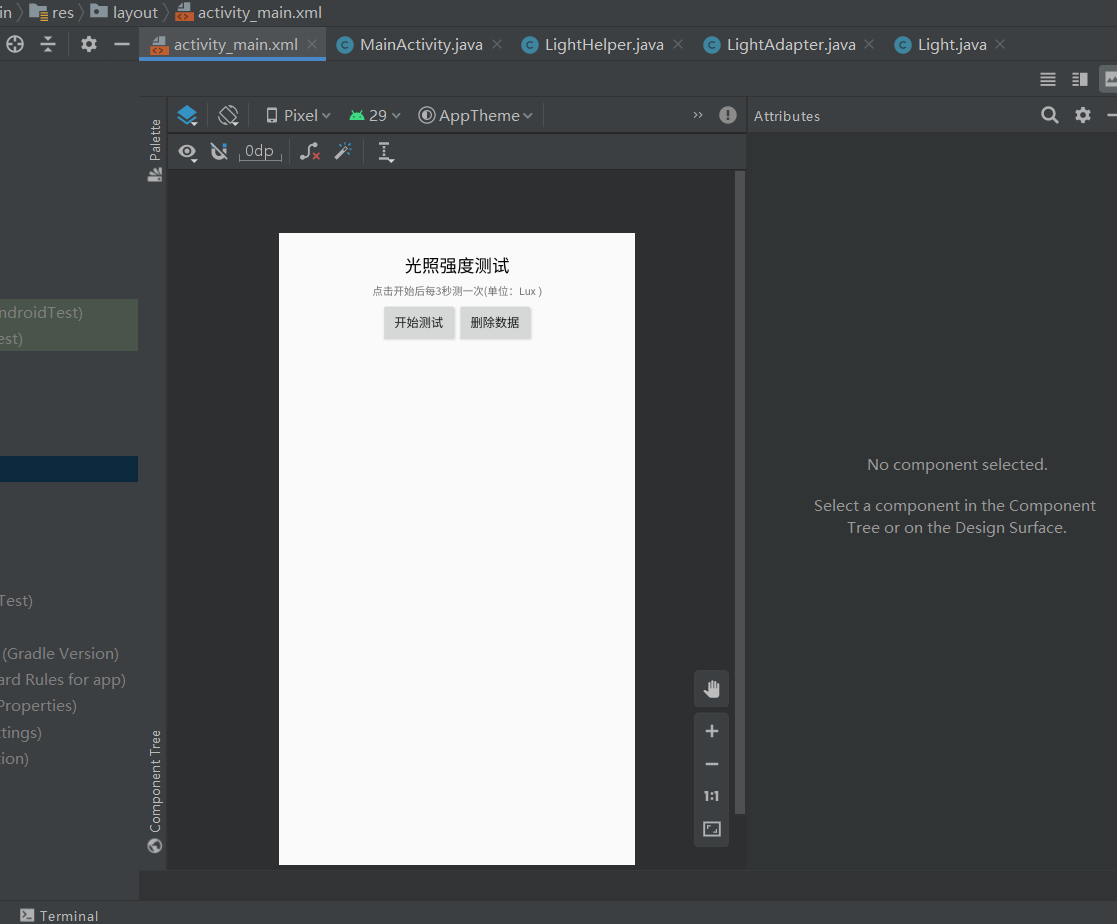Click the Select Opened File target icon
Image resolution: width=1117 pixels, height=924 pixels.
click(x=15, y=44)
